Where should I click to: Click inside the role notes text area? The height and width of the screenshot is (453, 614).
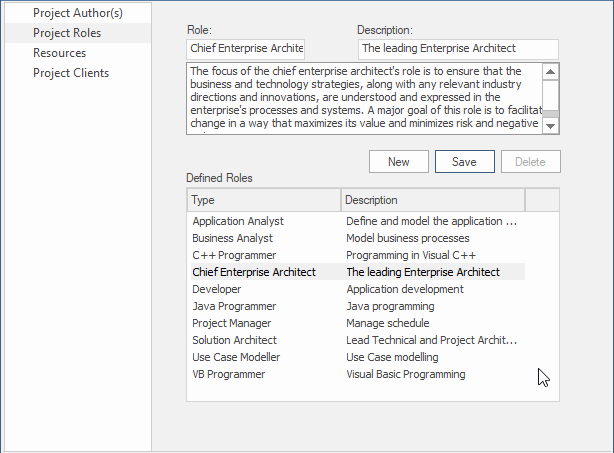(x=364, y=98)
